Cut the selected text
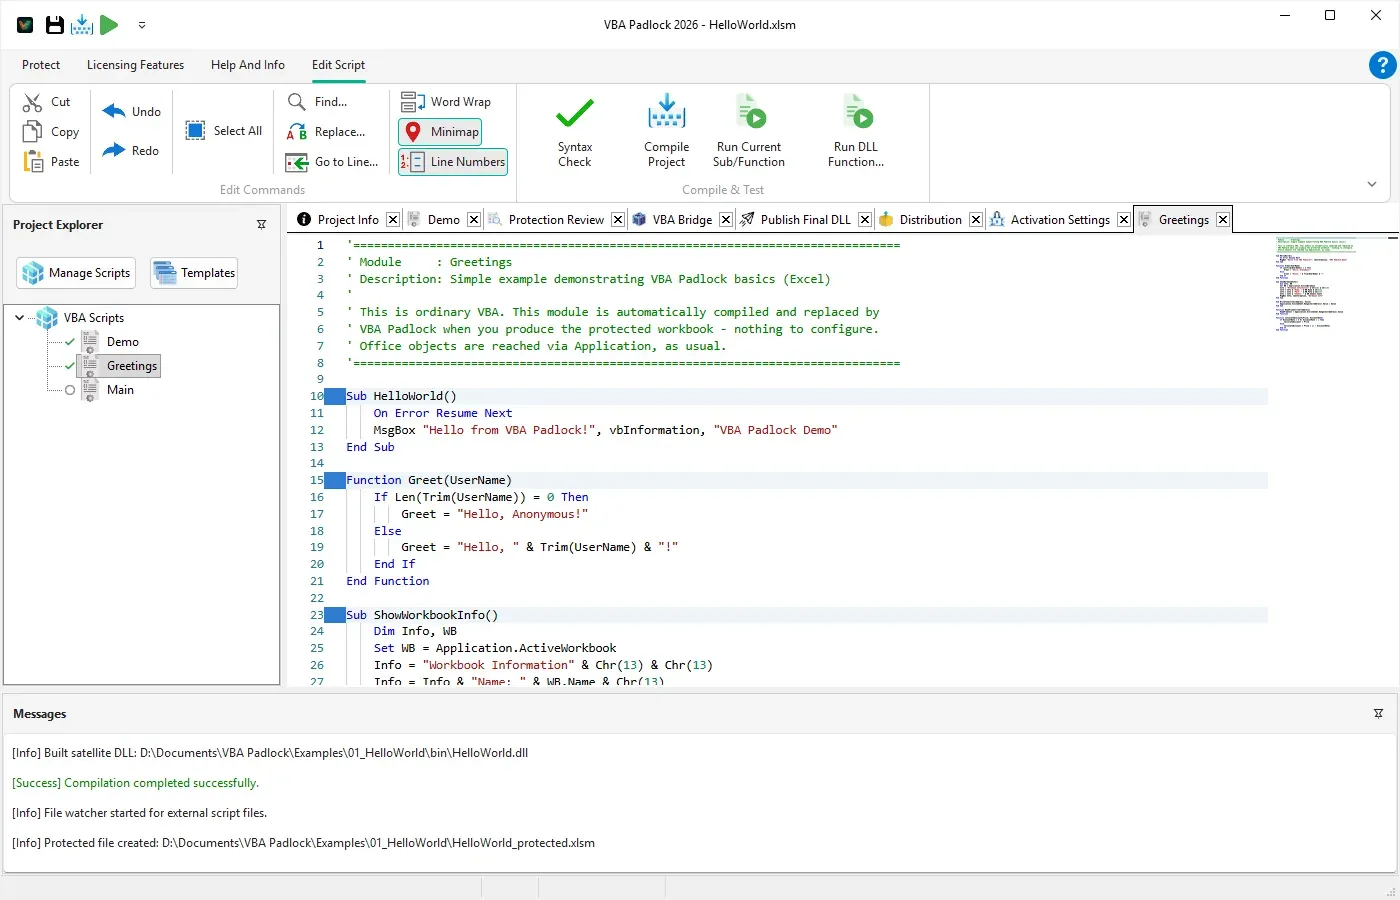Image resolution: width=1400 pixels, height=900 pixels. tap(47, 102)
